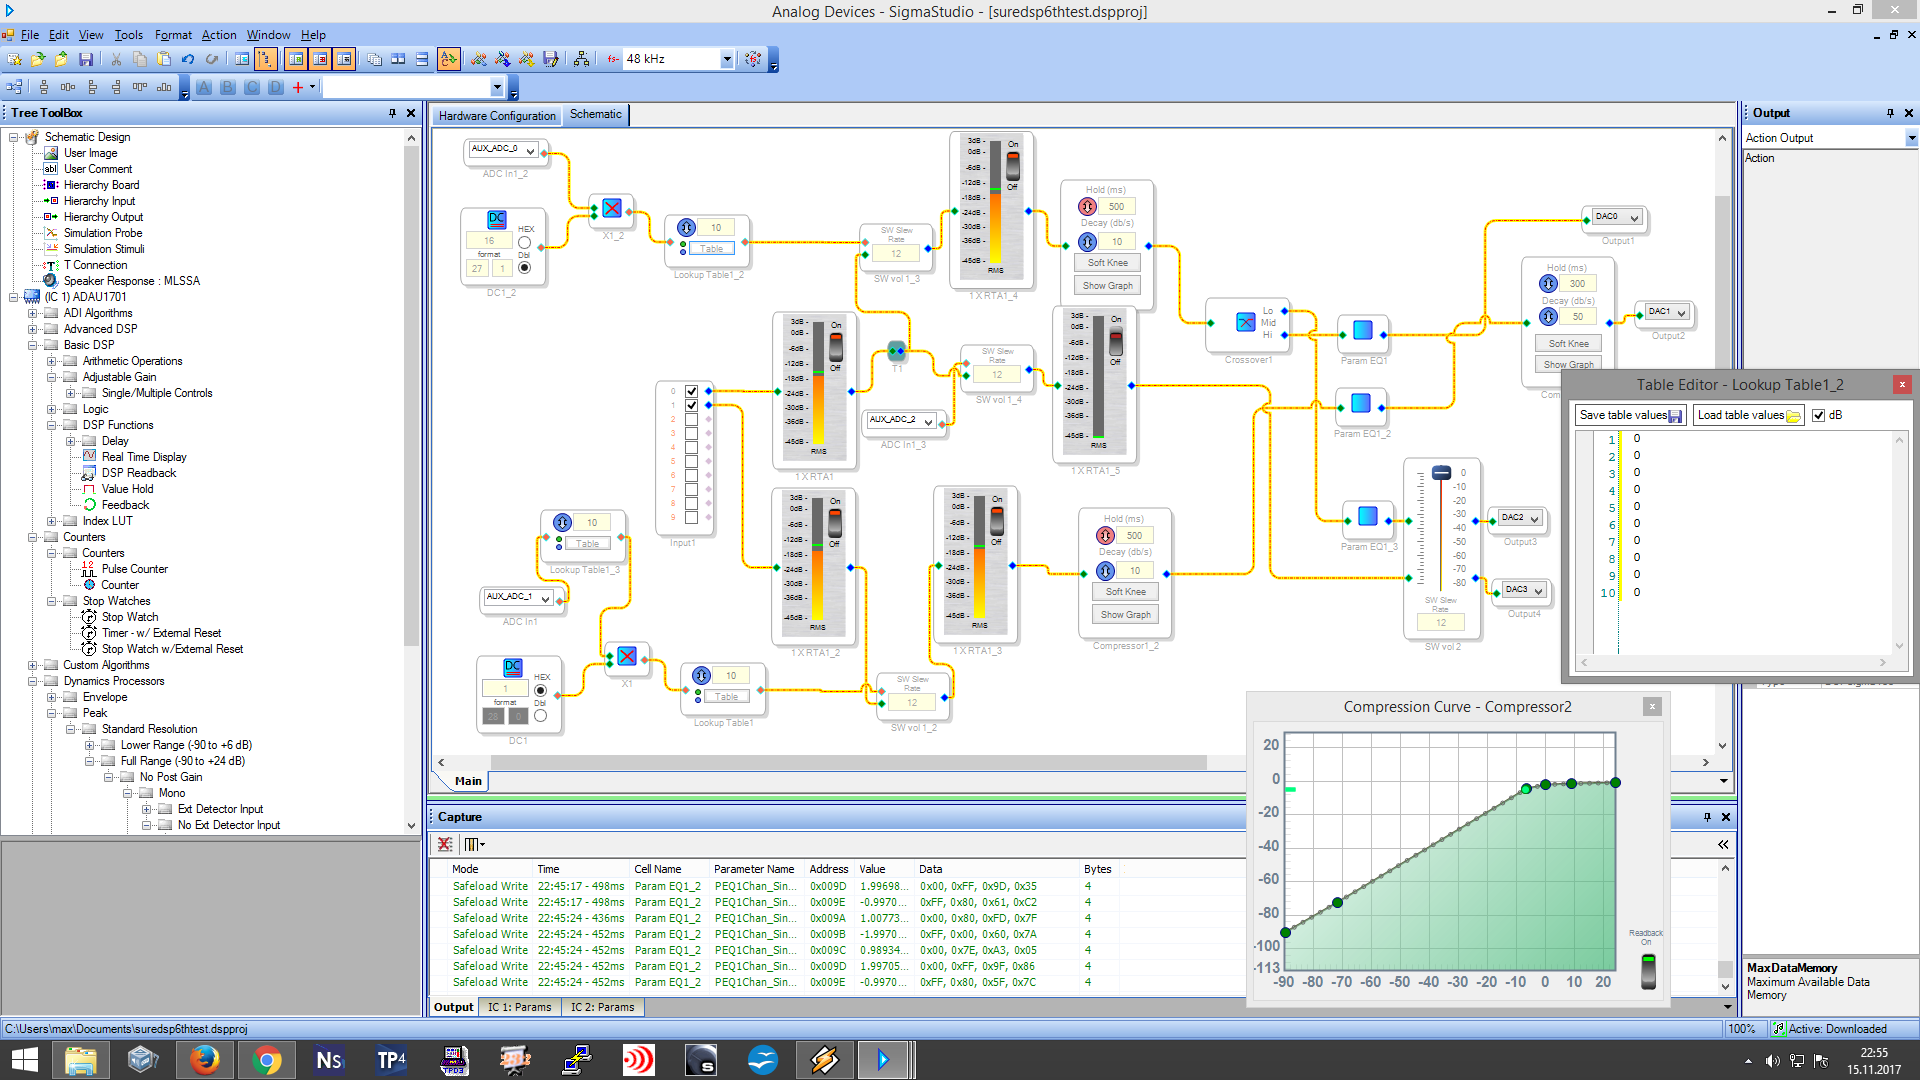Check the third Input1 channel checkbox
This screenshot has height=1080, width=1920.
coord(691,419)
